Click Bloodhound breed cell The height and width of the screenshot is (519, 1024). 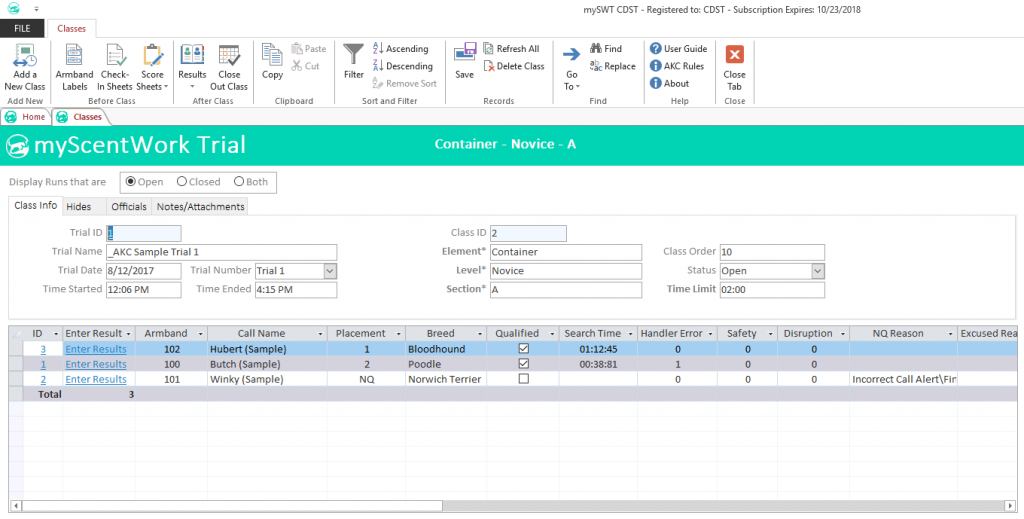click(x=446, y=349)
